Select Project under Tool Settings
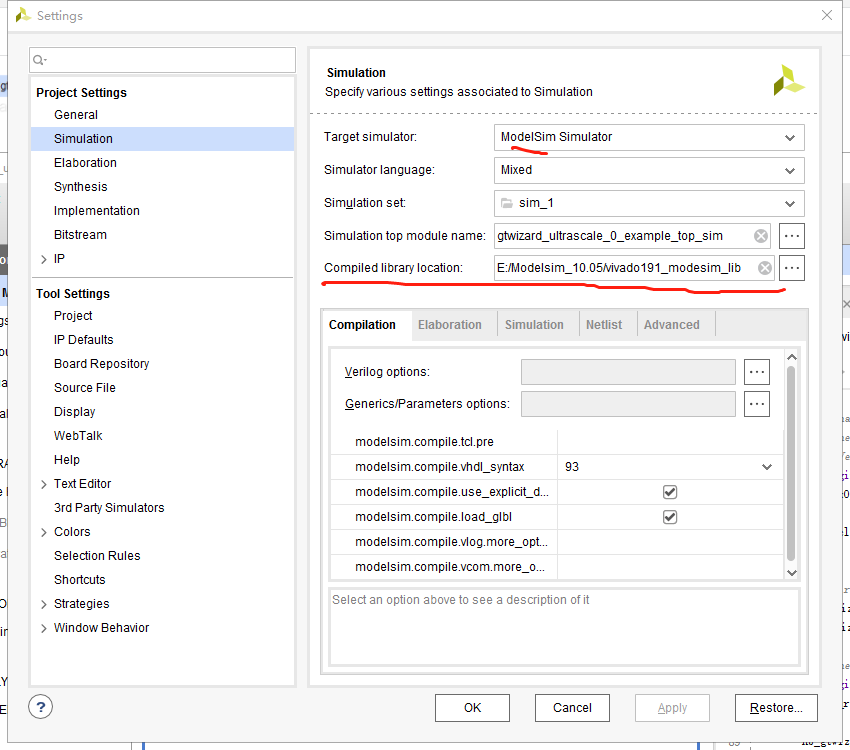 point(73,316)
